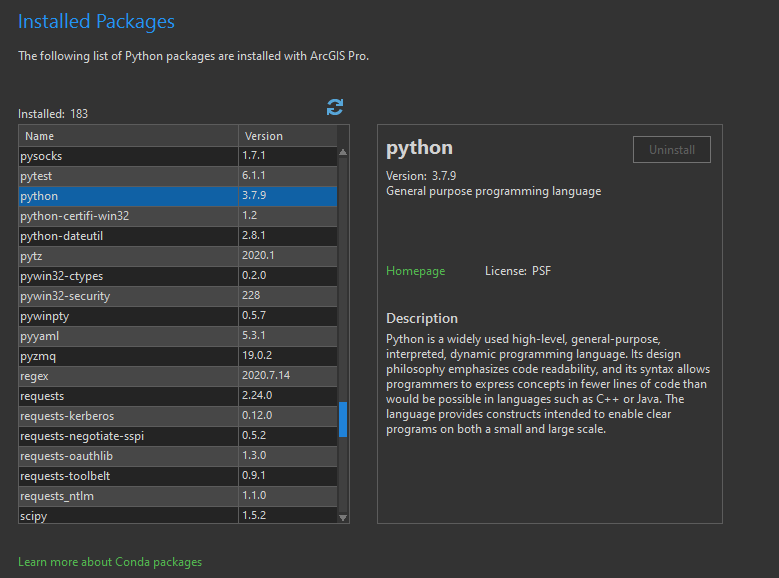The image size is (779, 578).
Task: Click the Installed: 183 count label
Action: pos(53,114)
